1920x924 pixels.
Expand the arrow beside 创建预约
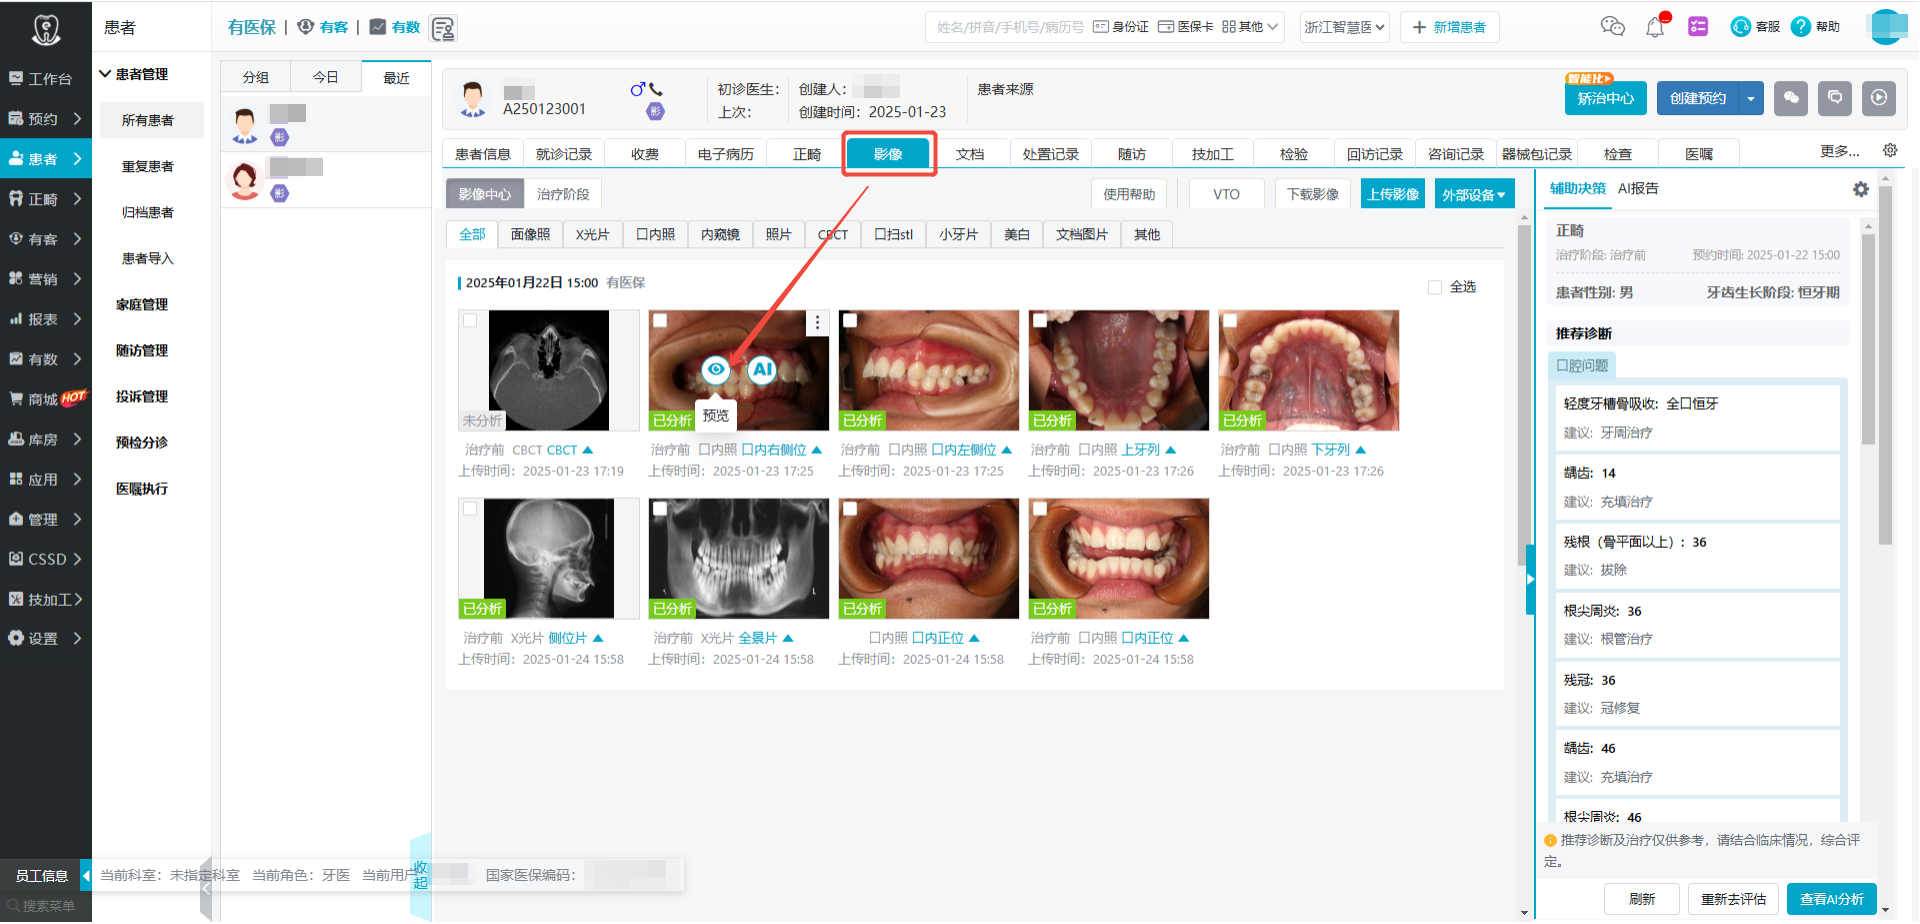(1751, 98)
